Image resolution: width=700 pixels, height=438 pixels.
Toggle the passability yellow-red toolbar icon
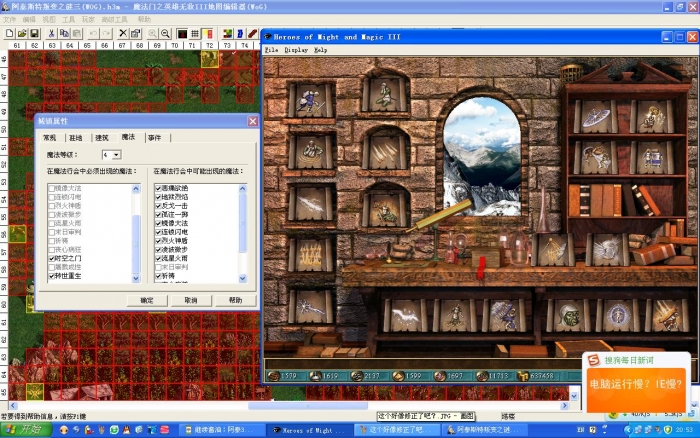point(208,33)
